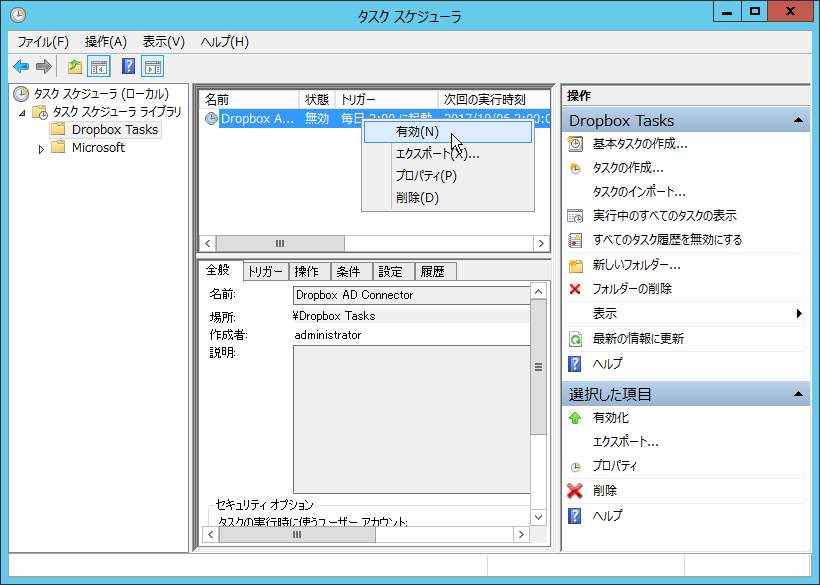Choose 有効(N) in context menu

click(448, 132)
